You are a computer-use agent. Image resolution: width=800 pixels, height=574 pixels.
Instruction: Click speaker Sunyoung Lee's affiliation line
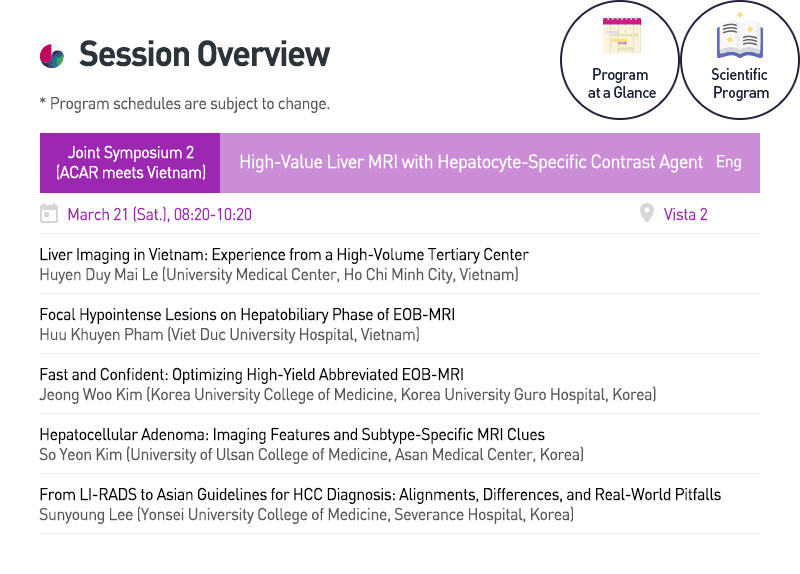[x=306, y=515]
